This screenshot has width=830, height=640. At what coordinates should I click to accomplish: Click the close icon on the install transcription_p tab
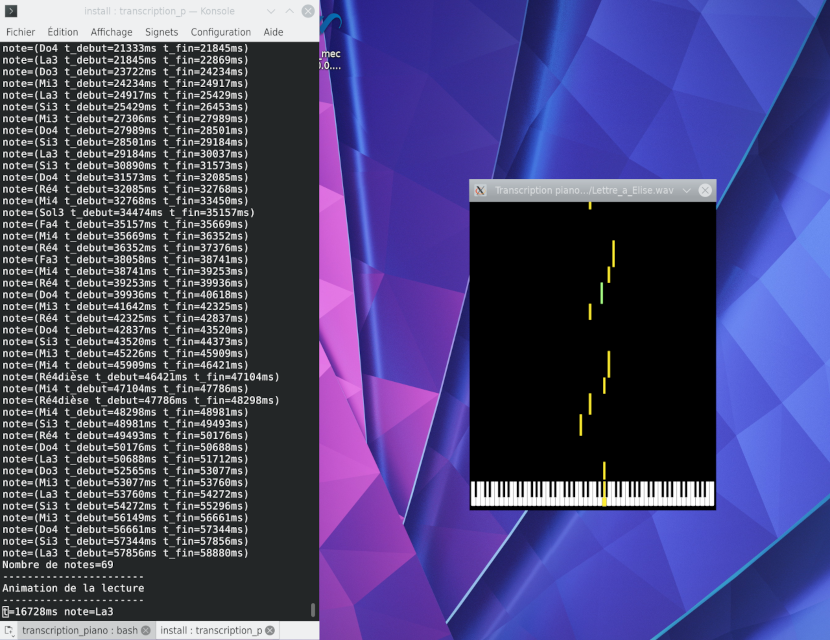point(270,631)
